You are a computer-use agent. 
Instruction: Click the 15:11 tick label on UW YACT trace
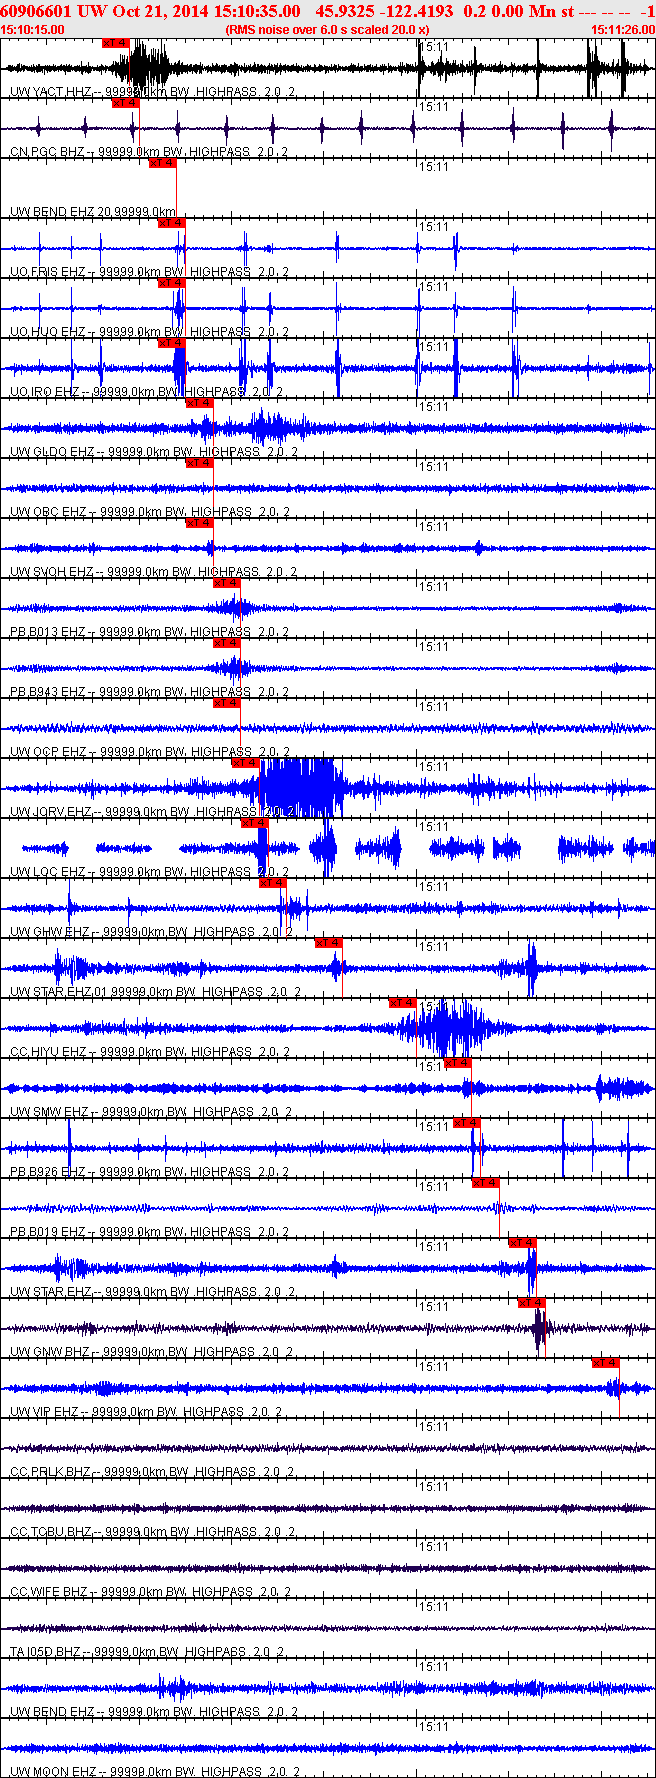434,47
